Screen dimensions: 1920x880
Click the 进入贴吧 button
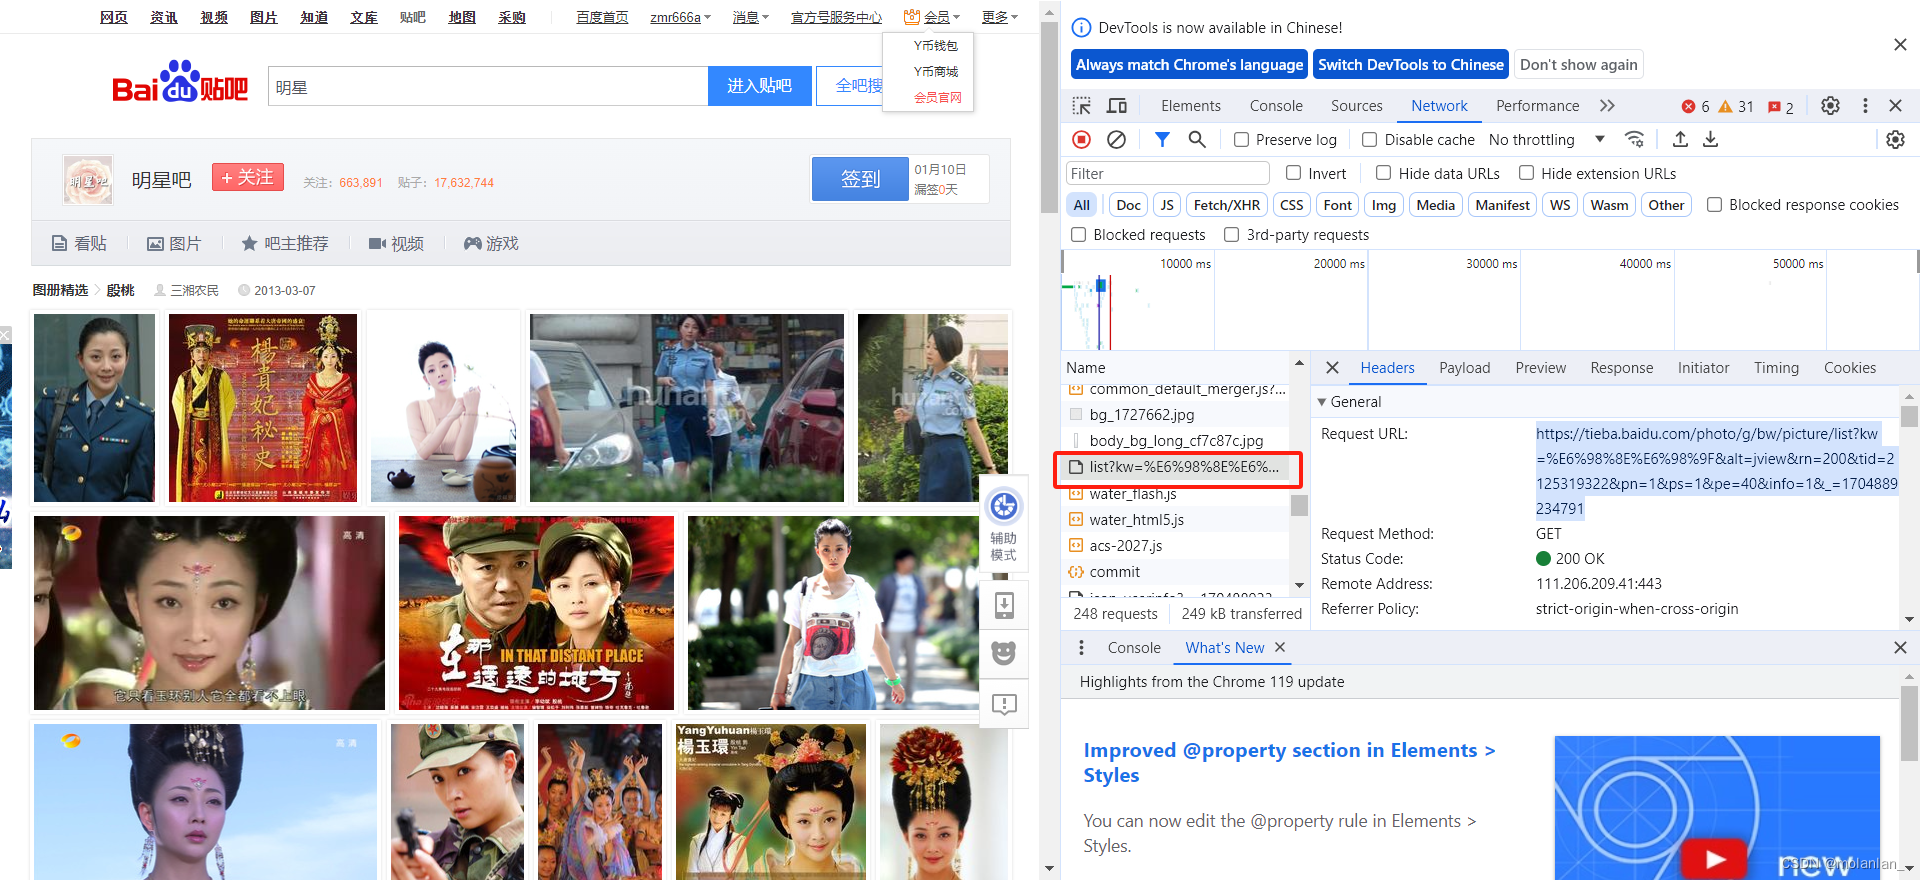759,86
